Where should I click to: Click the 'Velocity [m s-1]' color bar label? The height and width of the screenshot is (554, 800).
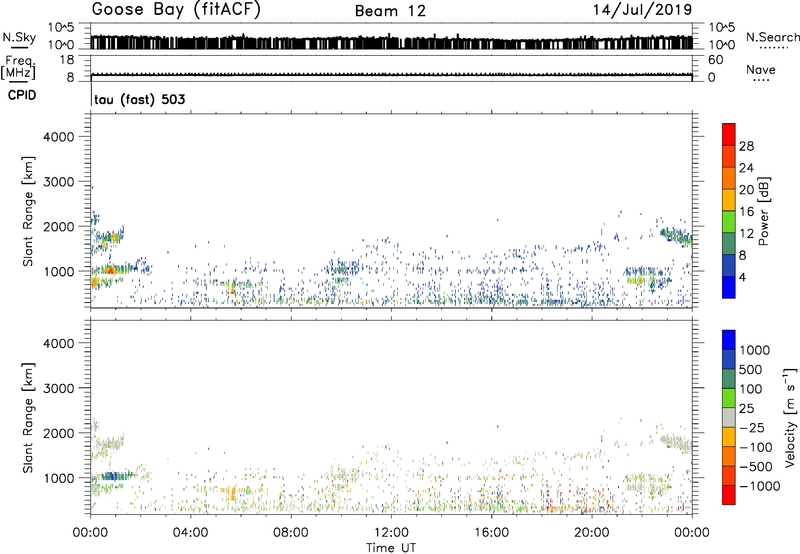(790, 418)
